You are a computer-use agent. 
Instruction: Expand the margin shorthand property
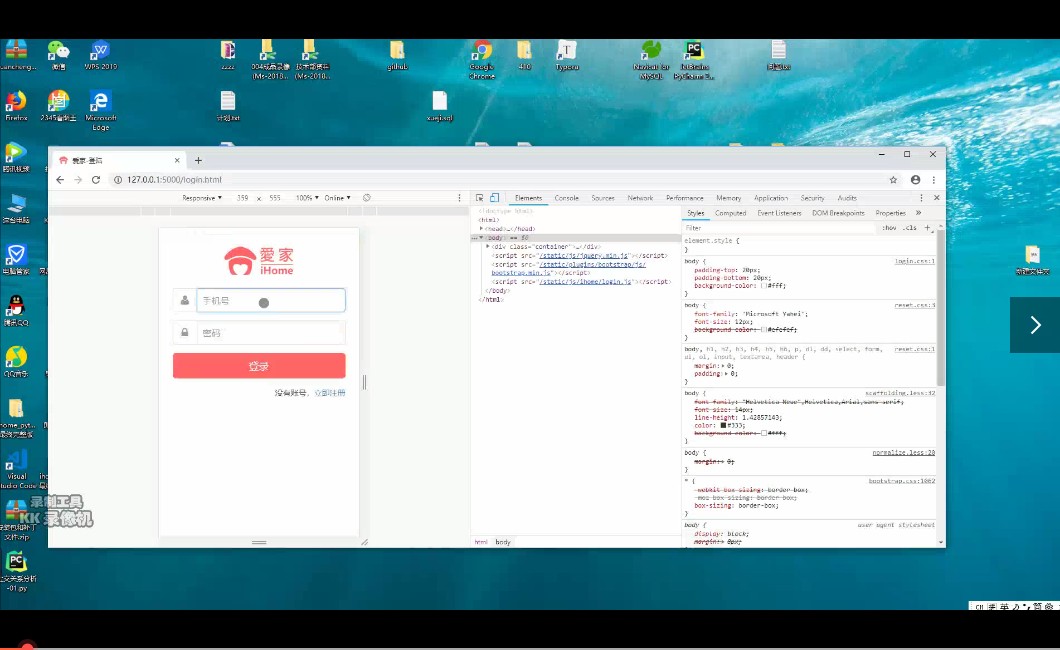click(x=725, y=366)
